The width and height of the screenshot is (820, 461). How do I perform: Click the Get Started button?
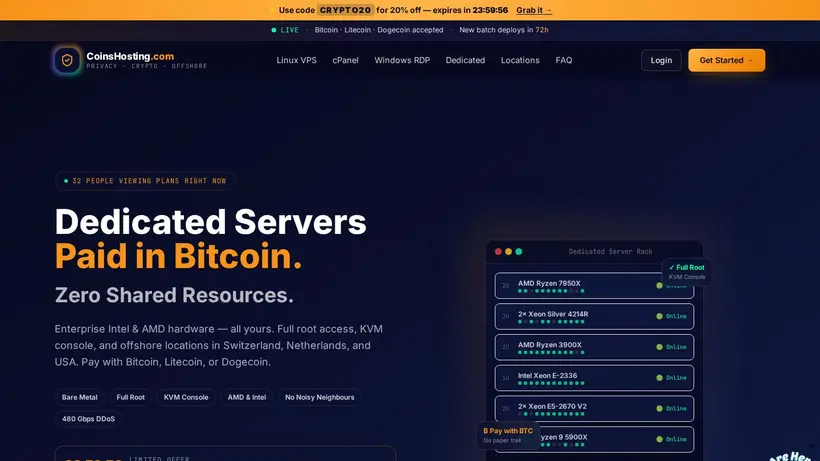(x=726, y=60)
